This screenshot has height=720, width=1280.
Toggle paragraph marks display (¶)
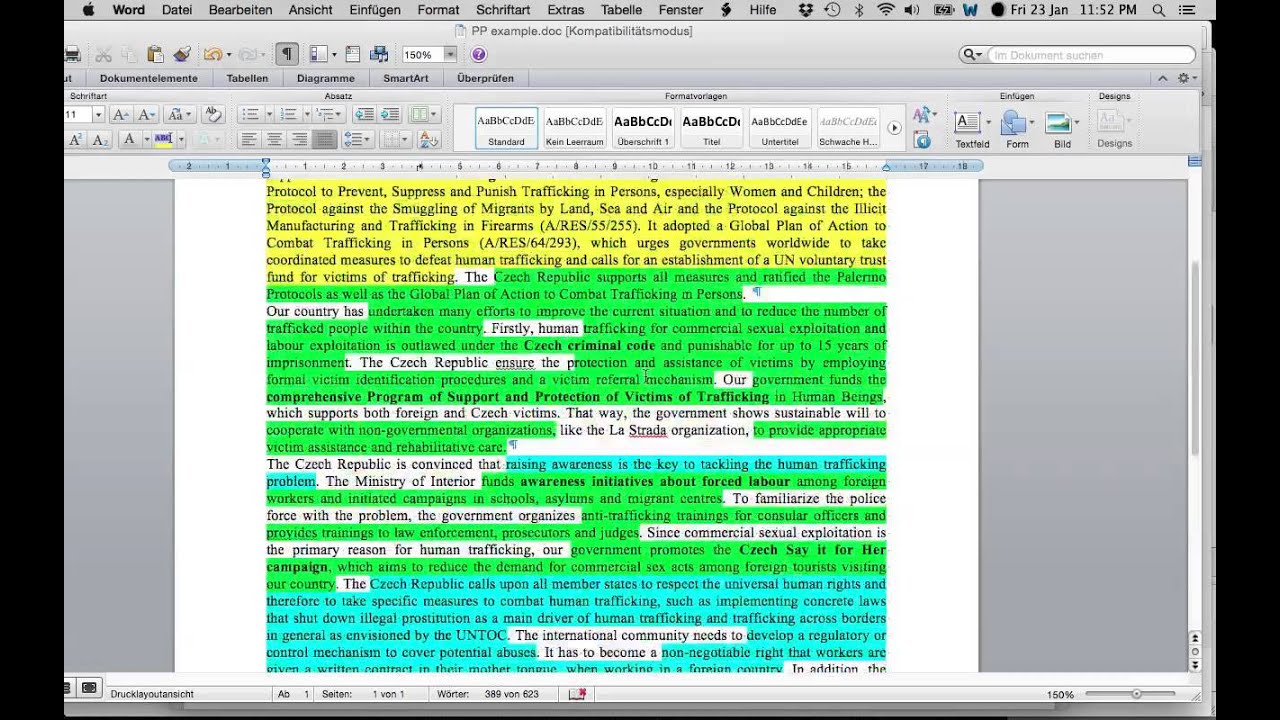pos(287,54)
